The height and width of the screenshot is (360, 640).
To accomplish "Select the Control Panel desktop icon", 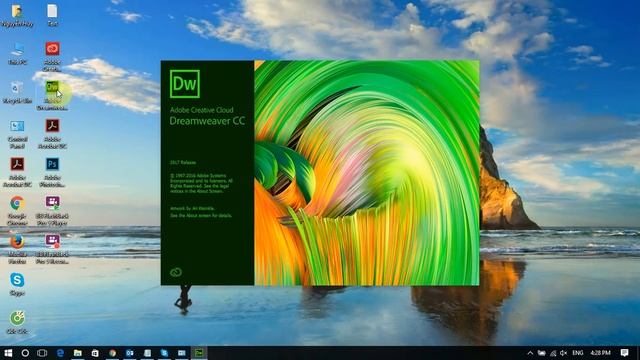I will click(17, 134).
